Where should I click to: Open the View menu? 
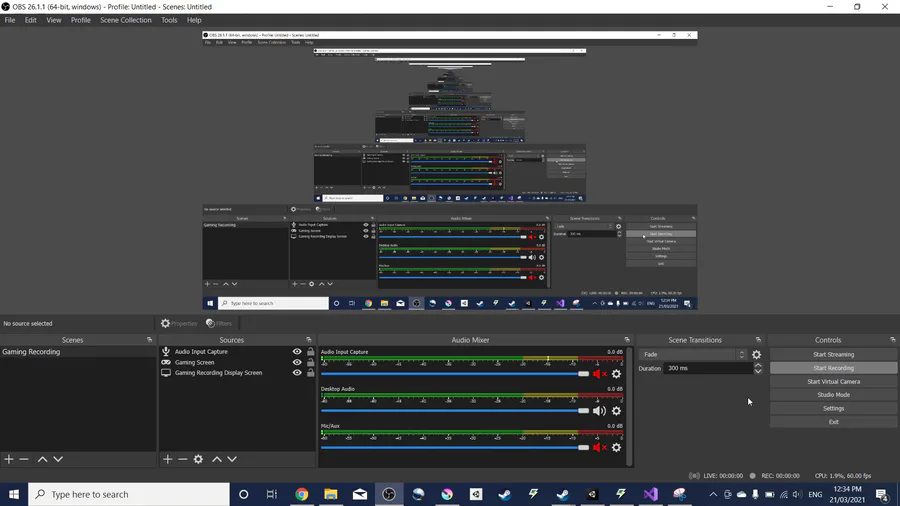click(x=53, y=20)
